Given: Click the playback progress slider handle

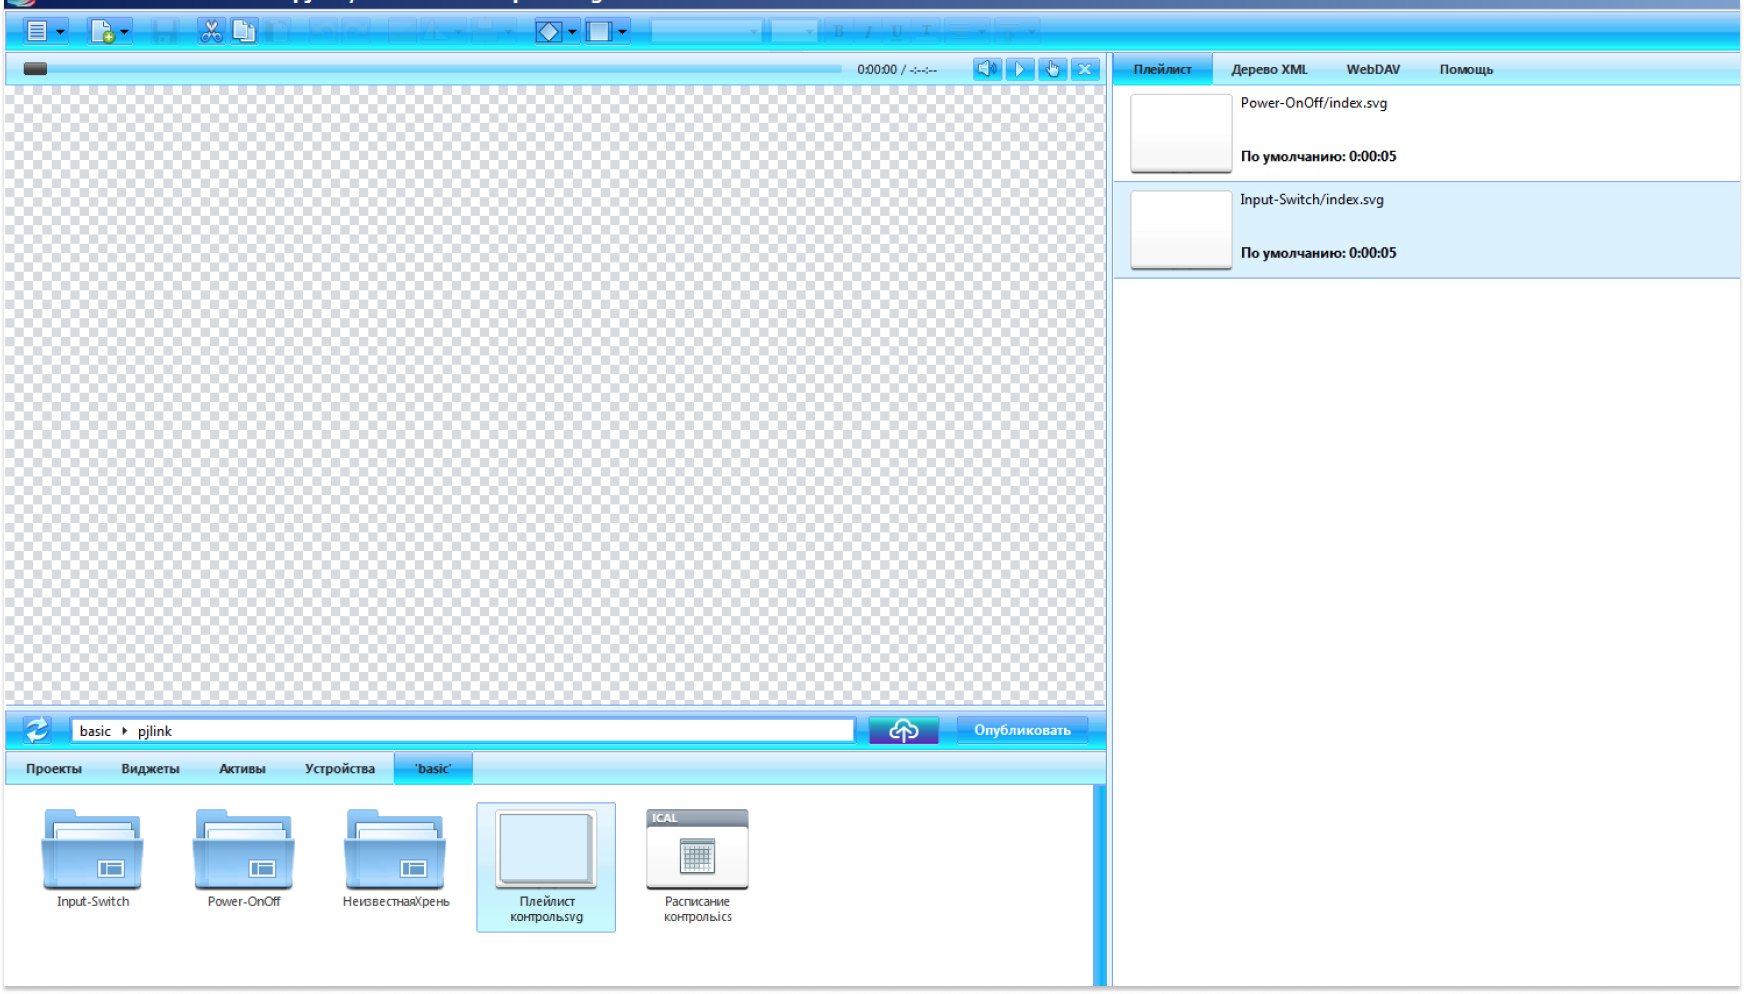Looking at the screenshot, I should coord(35,69).
